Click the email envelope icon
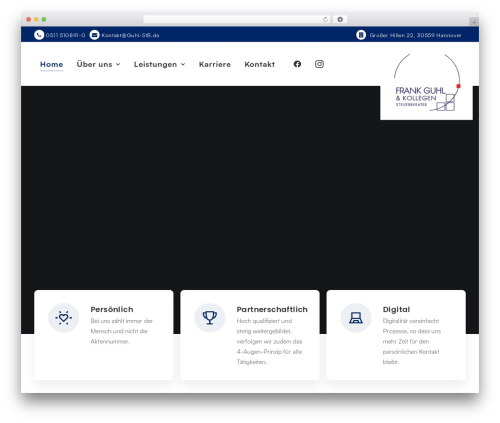 point(95,35)
